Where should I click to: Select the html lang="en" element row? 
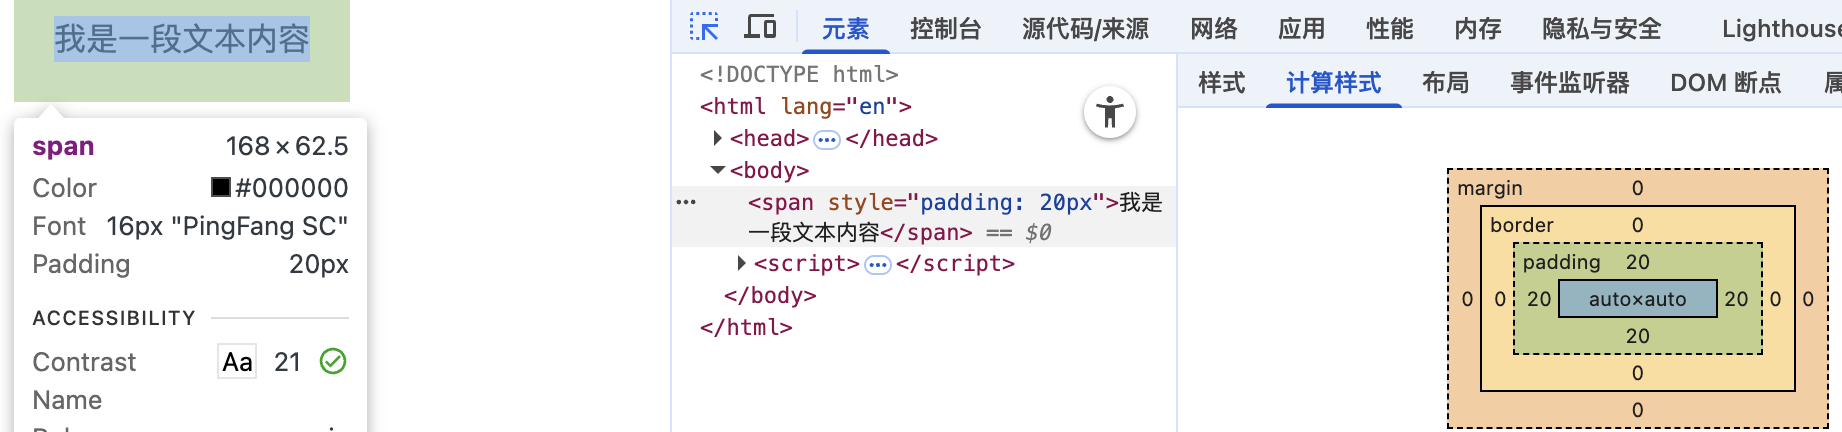[805, 106]
